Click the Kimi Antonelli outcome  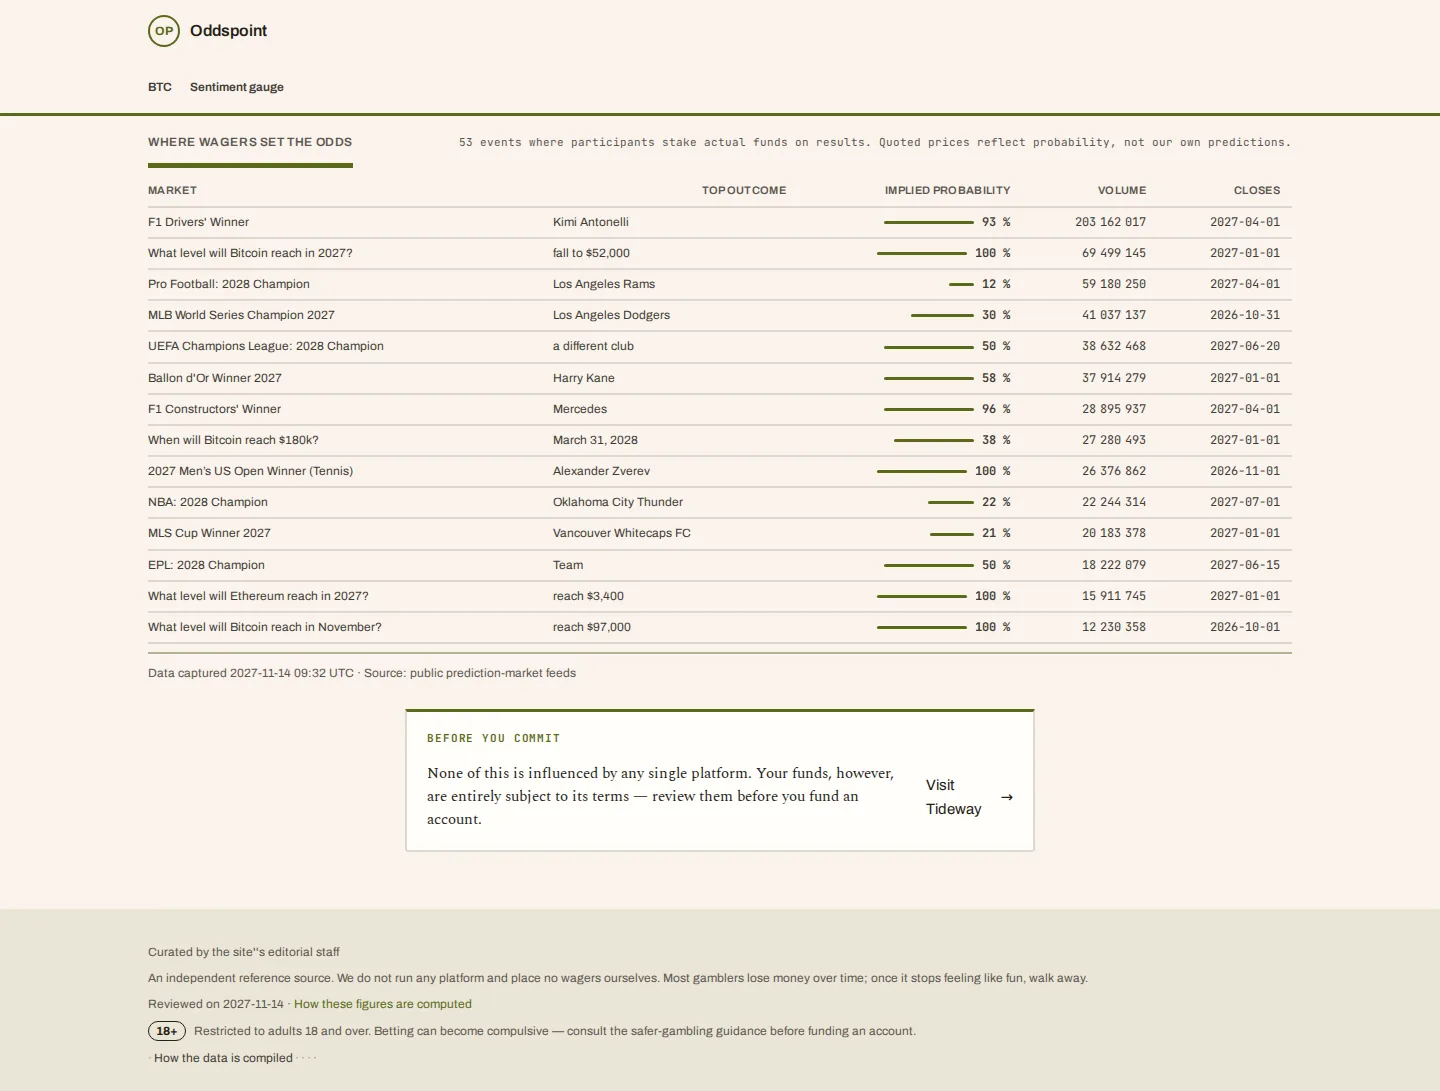(591, 222)
